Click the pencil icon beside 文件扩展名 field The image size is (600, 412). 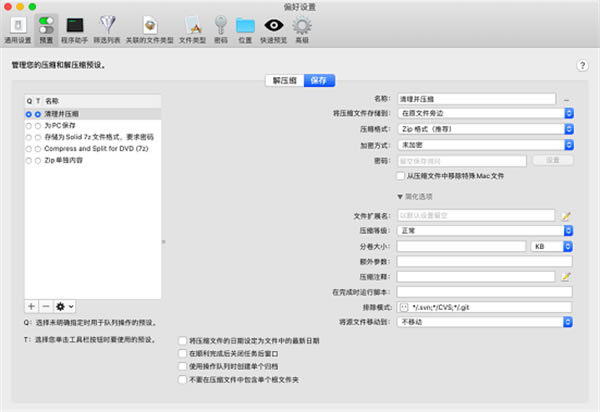pos(565,215)
